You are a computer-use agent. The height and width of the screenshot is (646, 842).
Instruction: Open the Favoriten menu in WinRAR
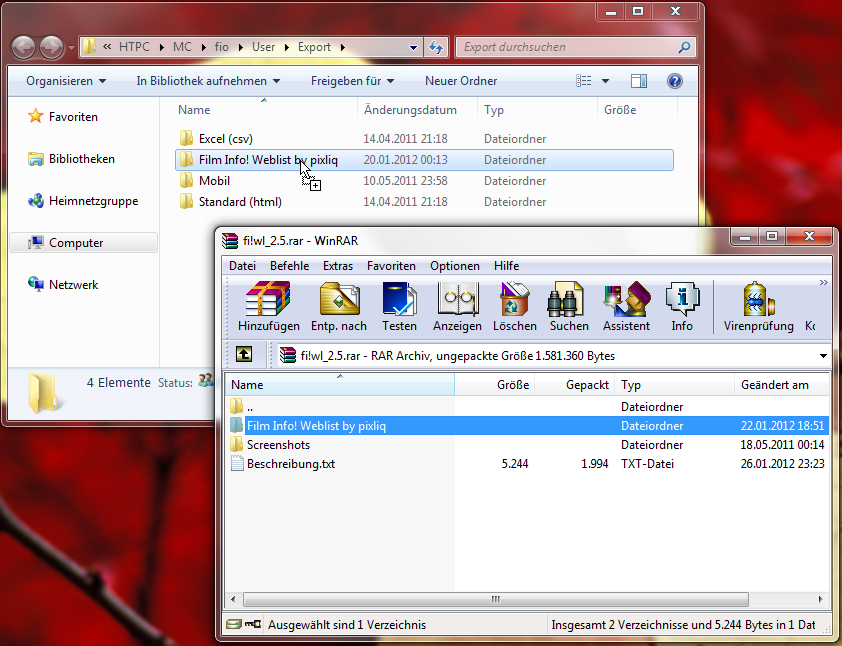click(391, 266)
